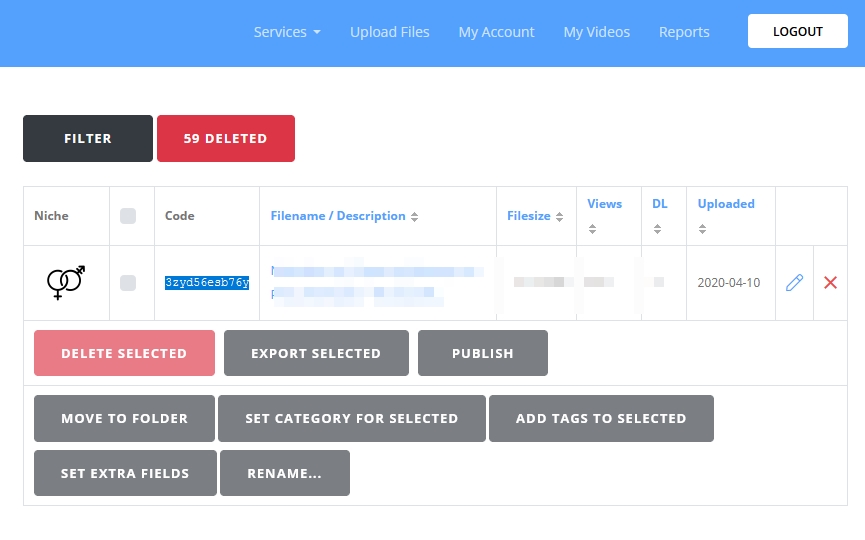Click the LOGOUT button
The width and height of the screenshot is (865, 540).
click(x=798, y=31)
